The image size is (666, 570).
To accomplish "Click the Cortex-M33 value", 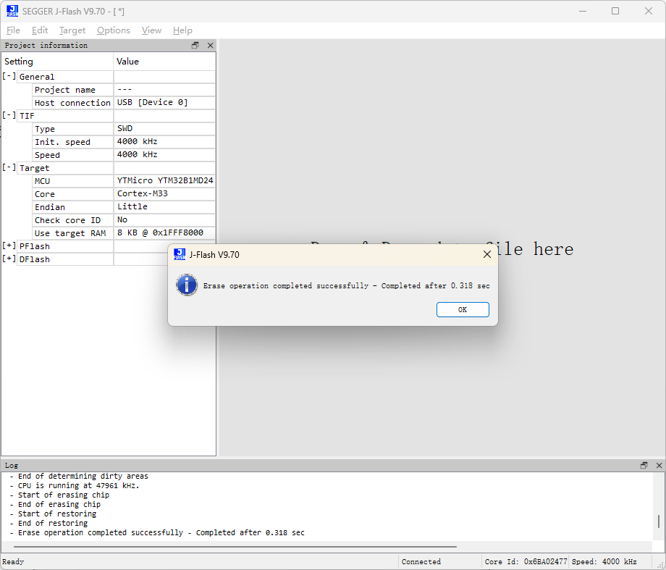I will coord(164,194).
